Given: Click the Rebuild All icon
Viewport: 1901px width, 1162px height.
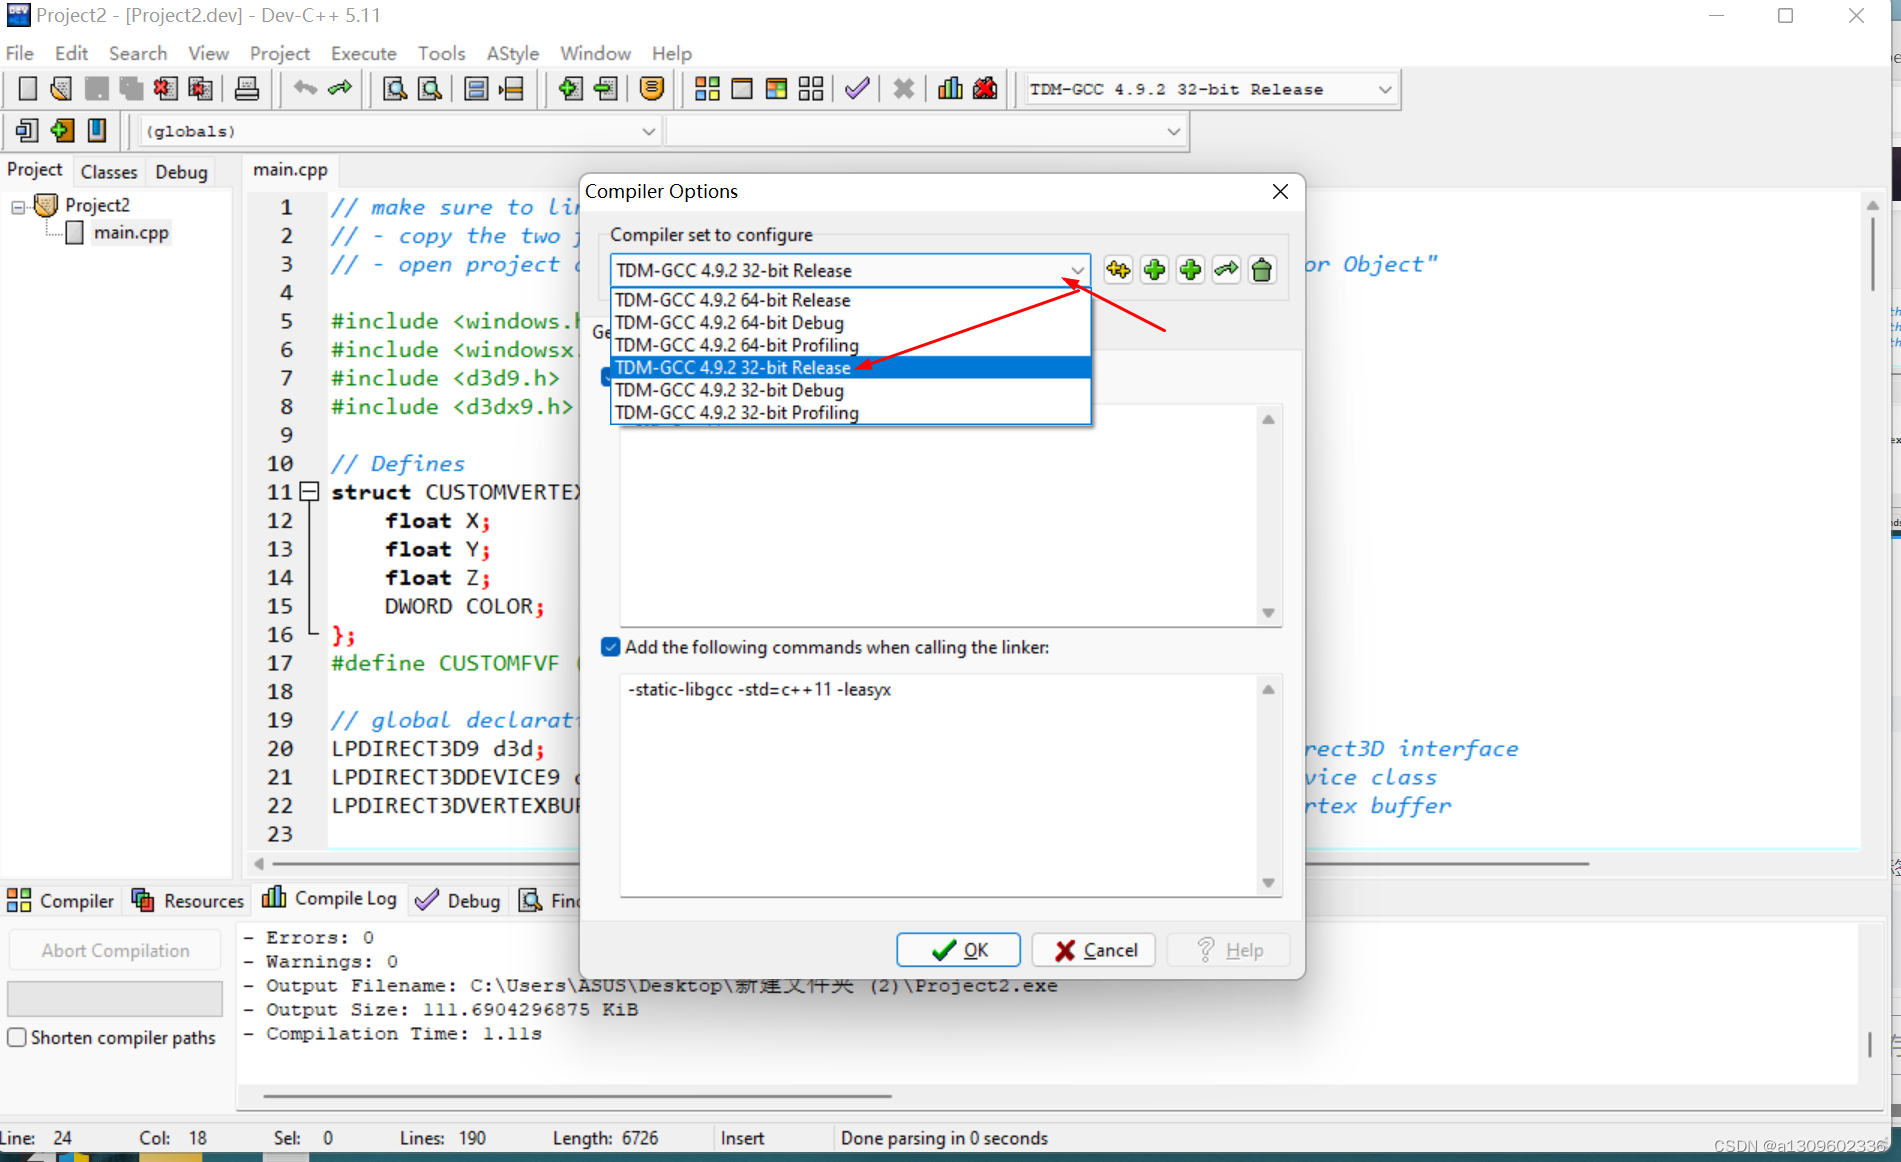Looking at the screenshot, I should tap(811, 89).
